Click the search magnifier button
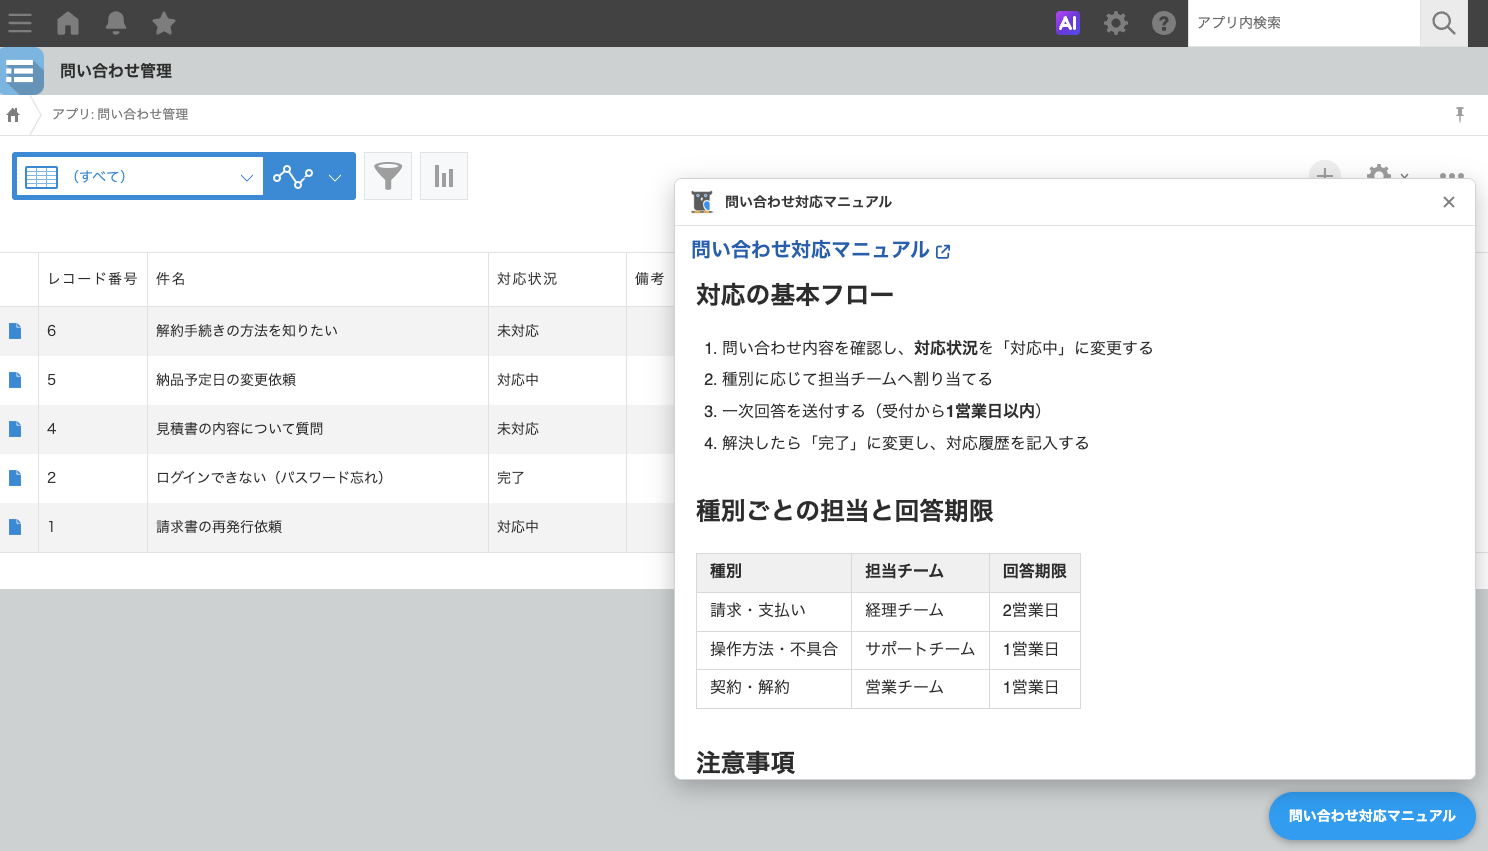 1444,23
